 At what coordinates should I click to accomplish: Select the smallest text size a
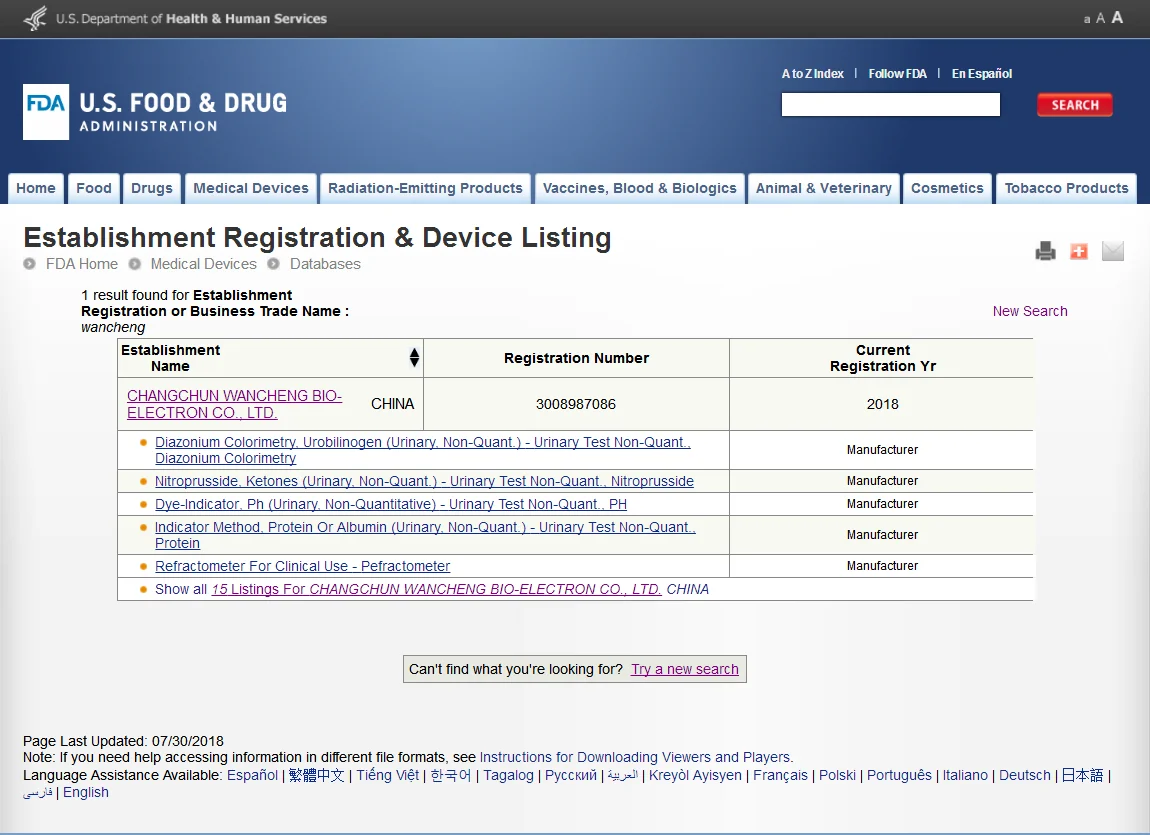tap(1087, 19)
